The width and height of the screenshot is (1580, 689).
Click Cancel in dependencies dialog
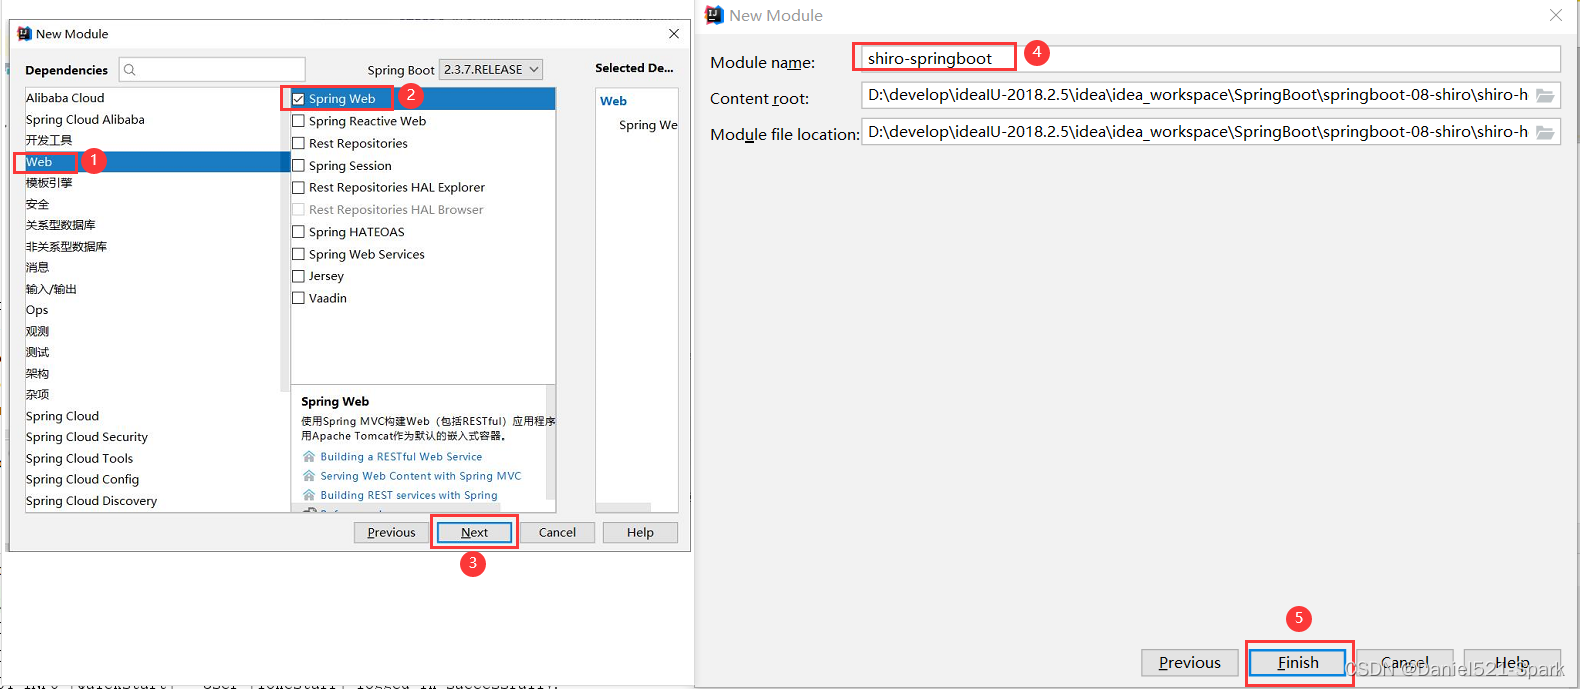557,532
